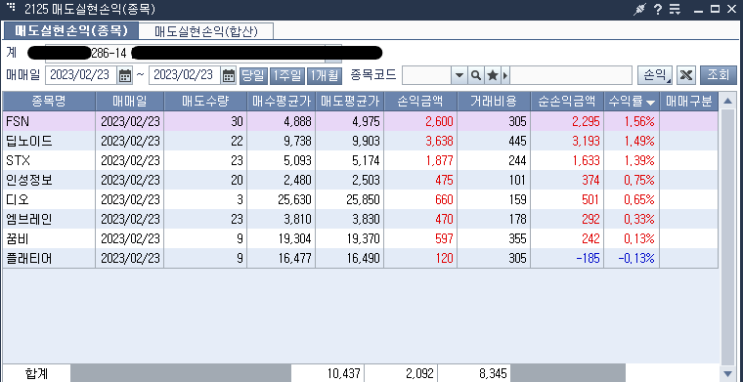The image size is (743, 382).
Task: Click the stock name text field
Action: point(571,75)
